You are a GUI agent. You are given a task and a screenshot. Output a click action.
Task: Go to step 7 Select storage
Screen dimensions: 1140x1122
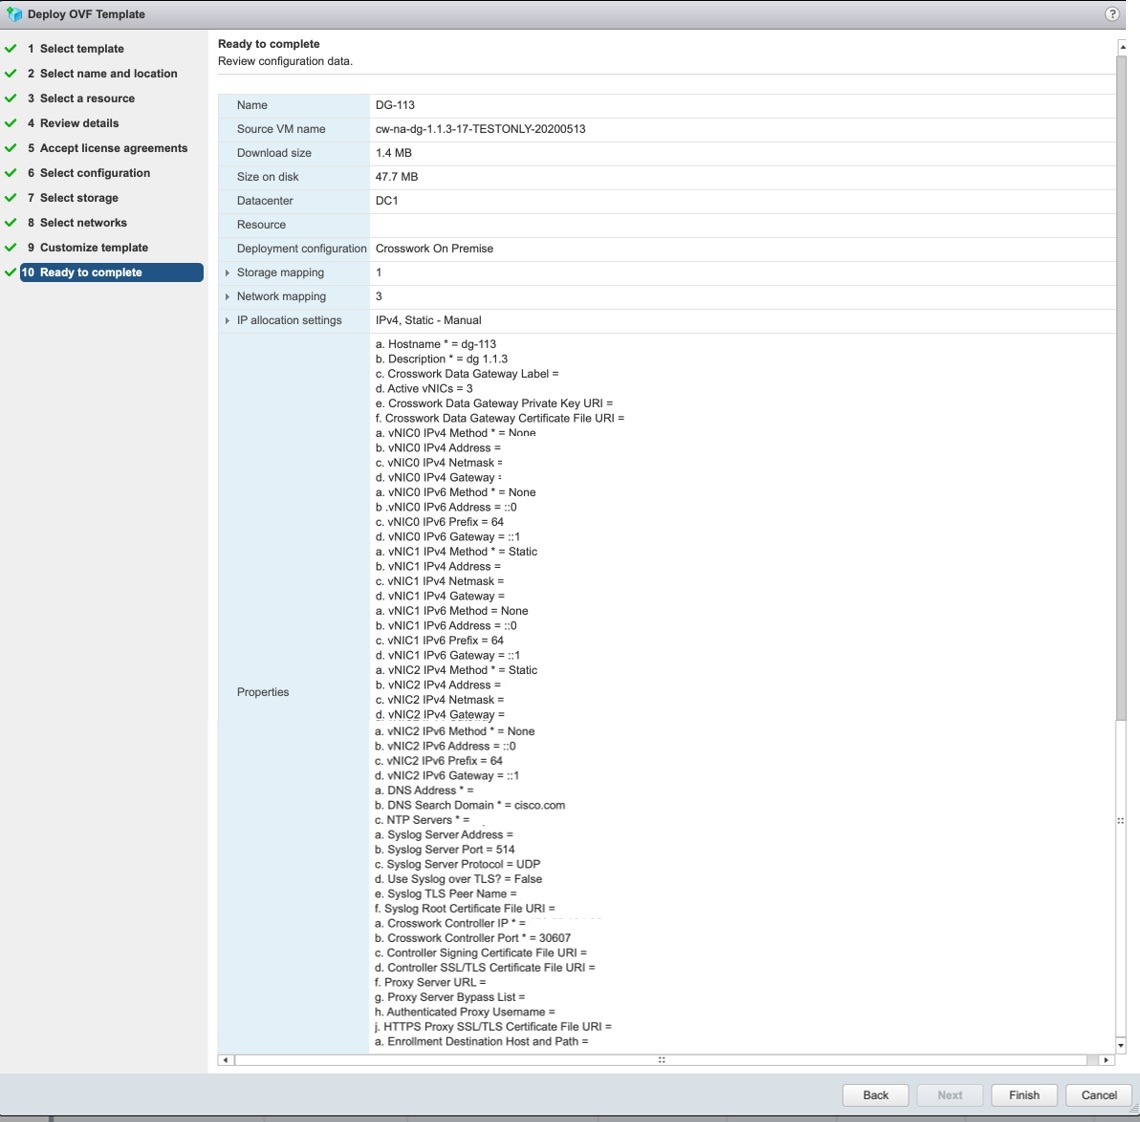tap(73, 198)
